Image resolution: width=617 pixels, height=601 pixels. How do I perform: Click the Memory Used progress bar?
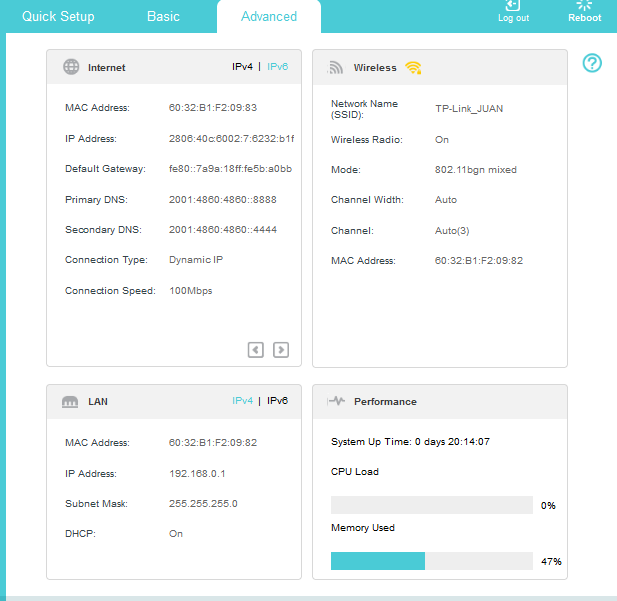pyautogui.click(x=431, y=561)
